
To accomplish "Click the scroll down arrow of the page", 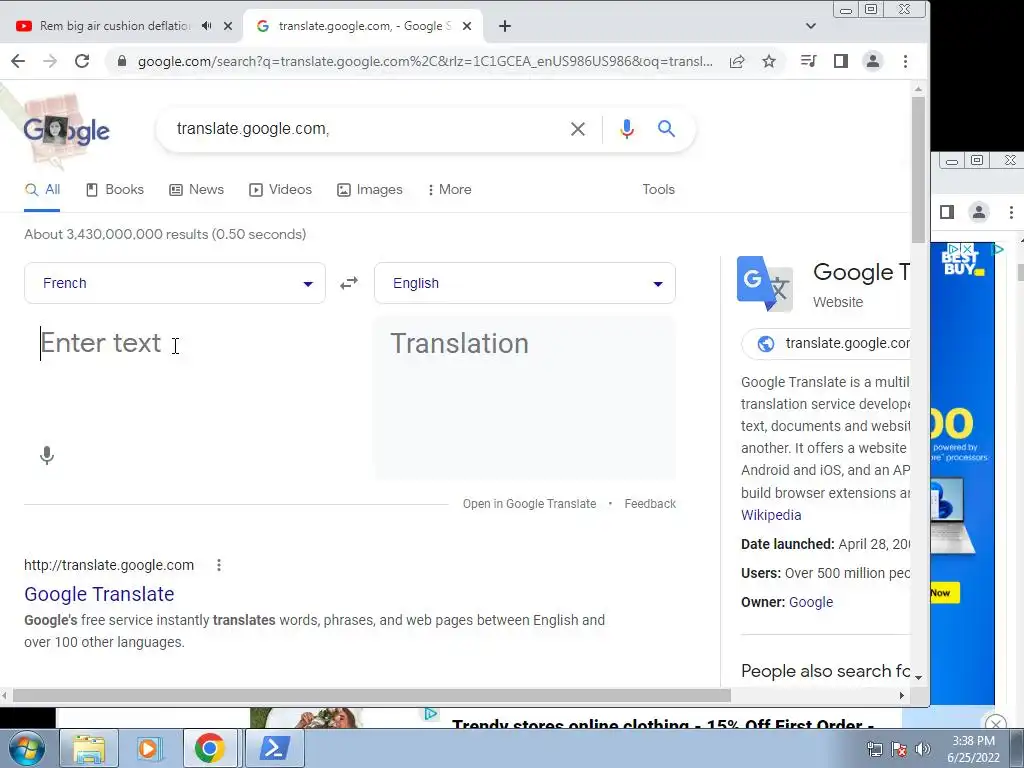I will 918,677.
